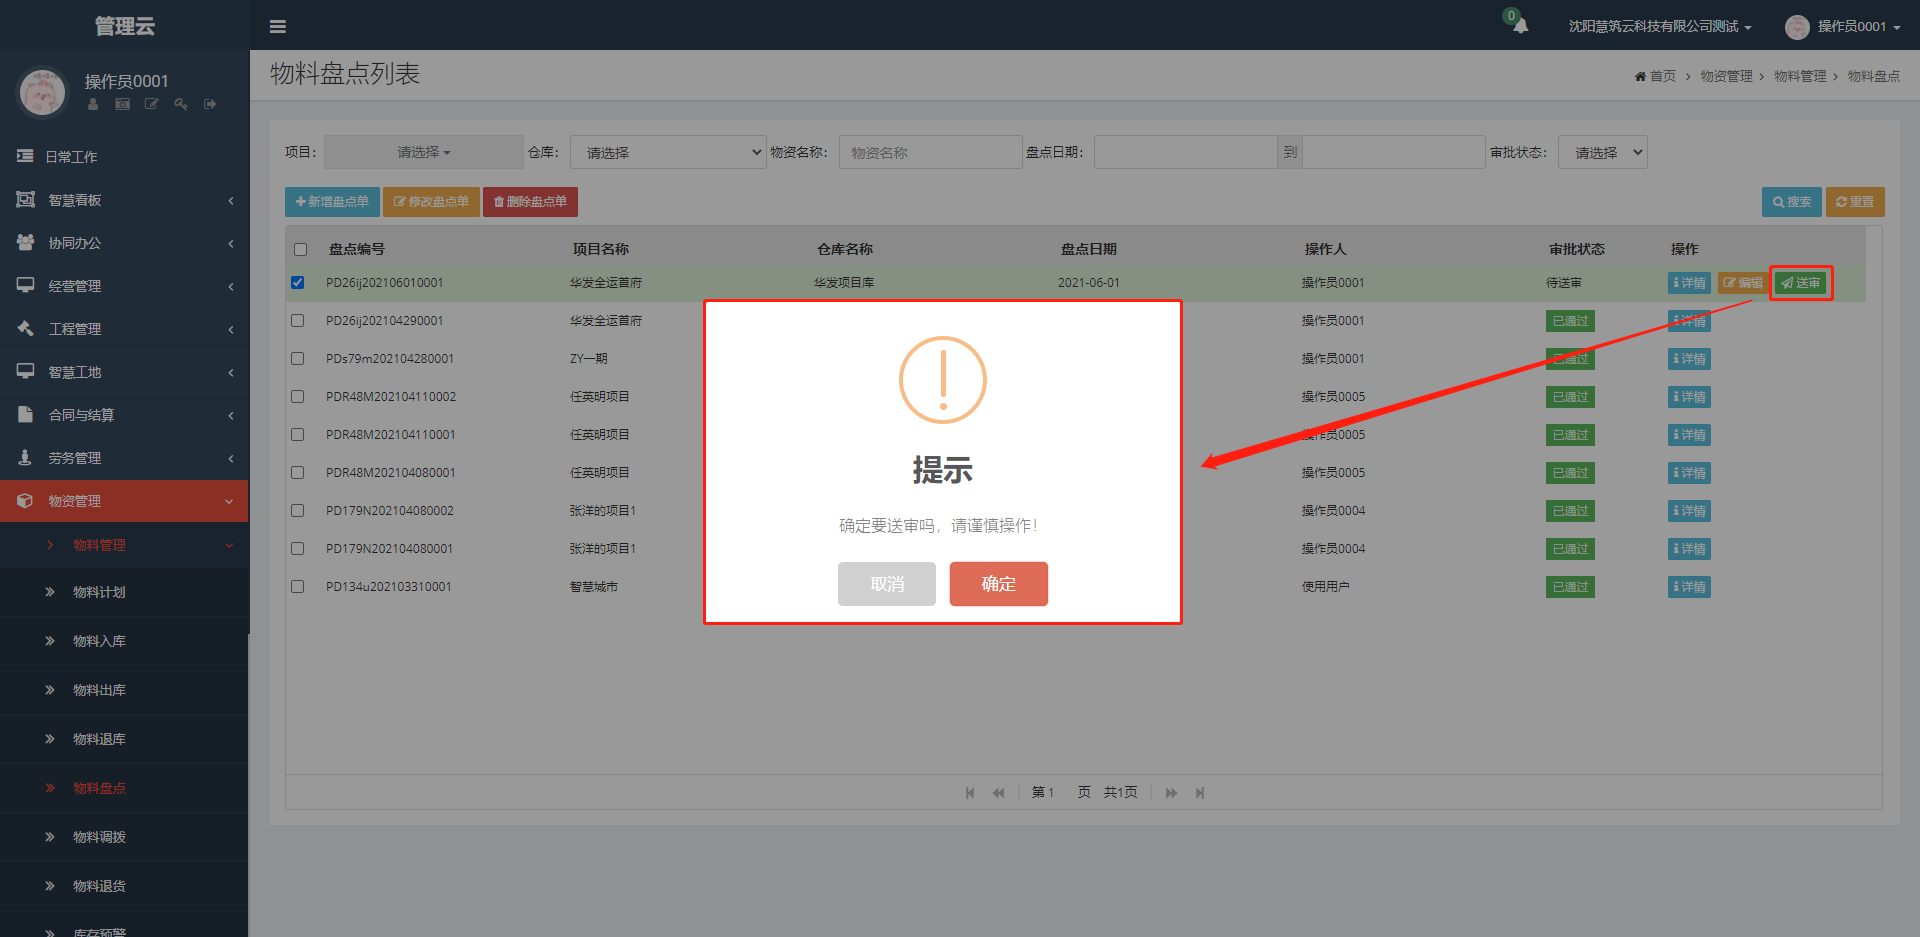This screenshot has height=937, width=1920.
Task: Go to last page pagination icon
Action: point(1200,793)
